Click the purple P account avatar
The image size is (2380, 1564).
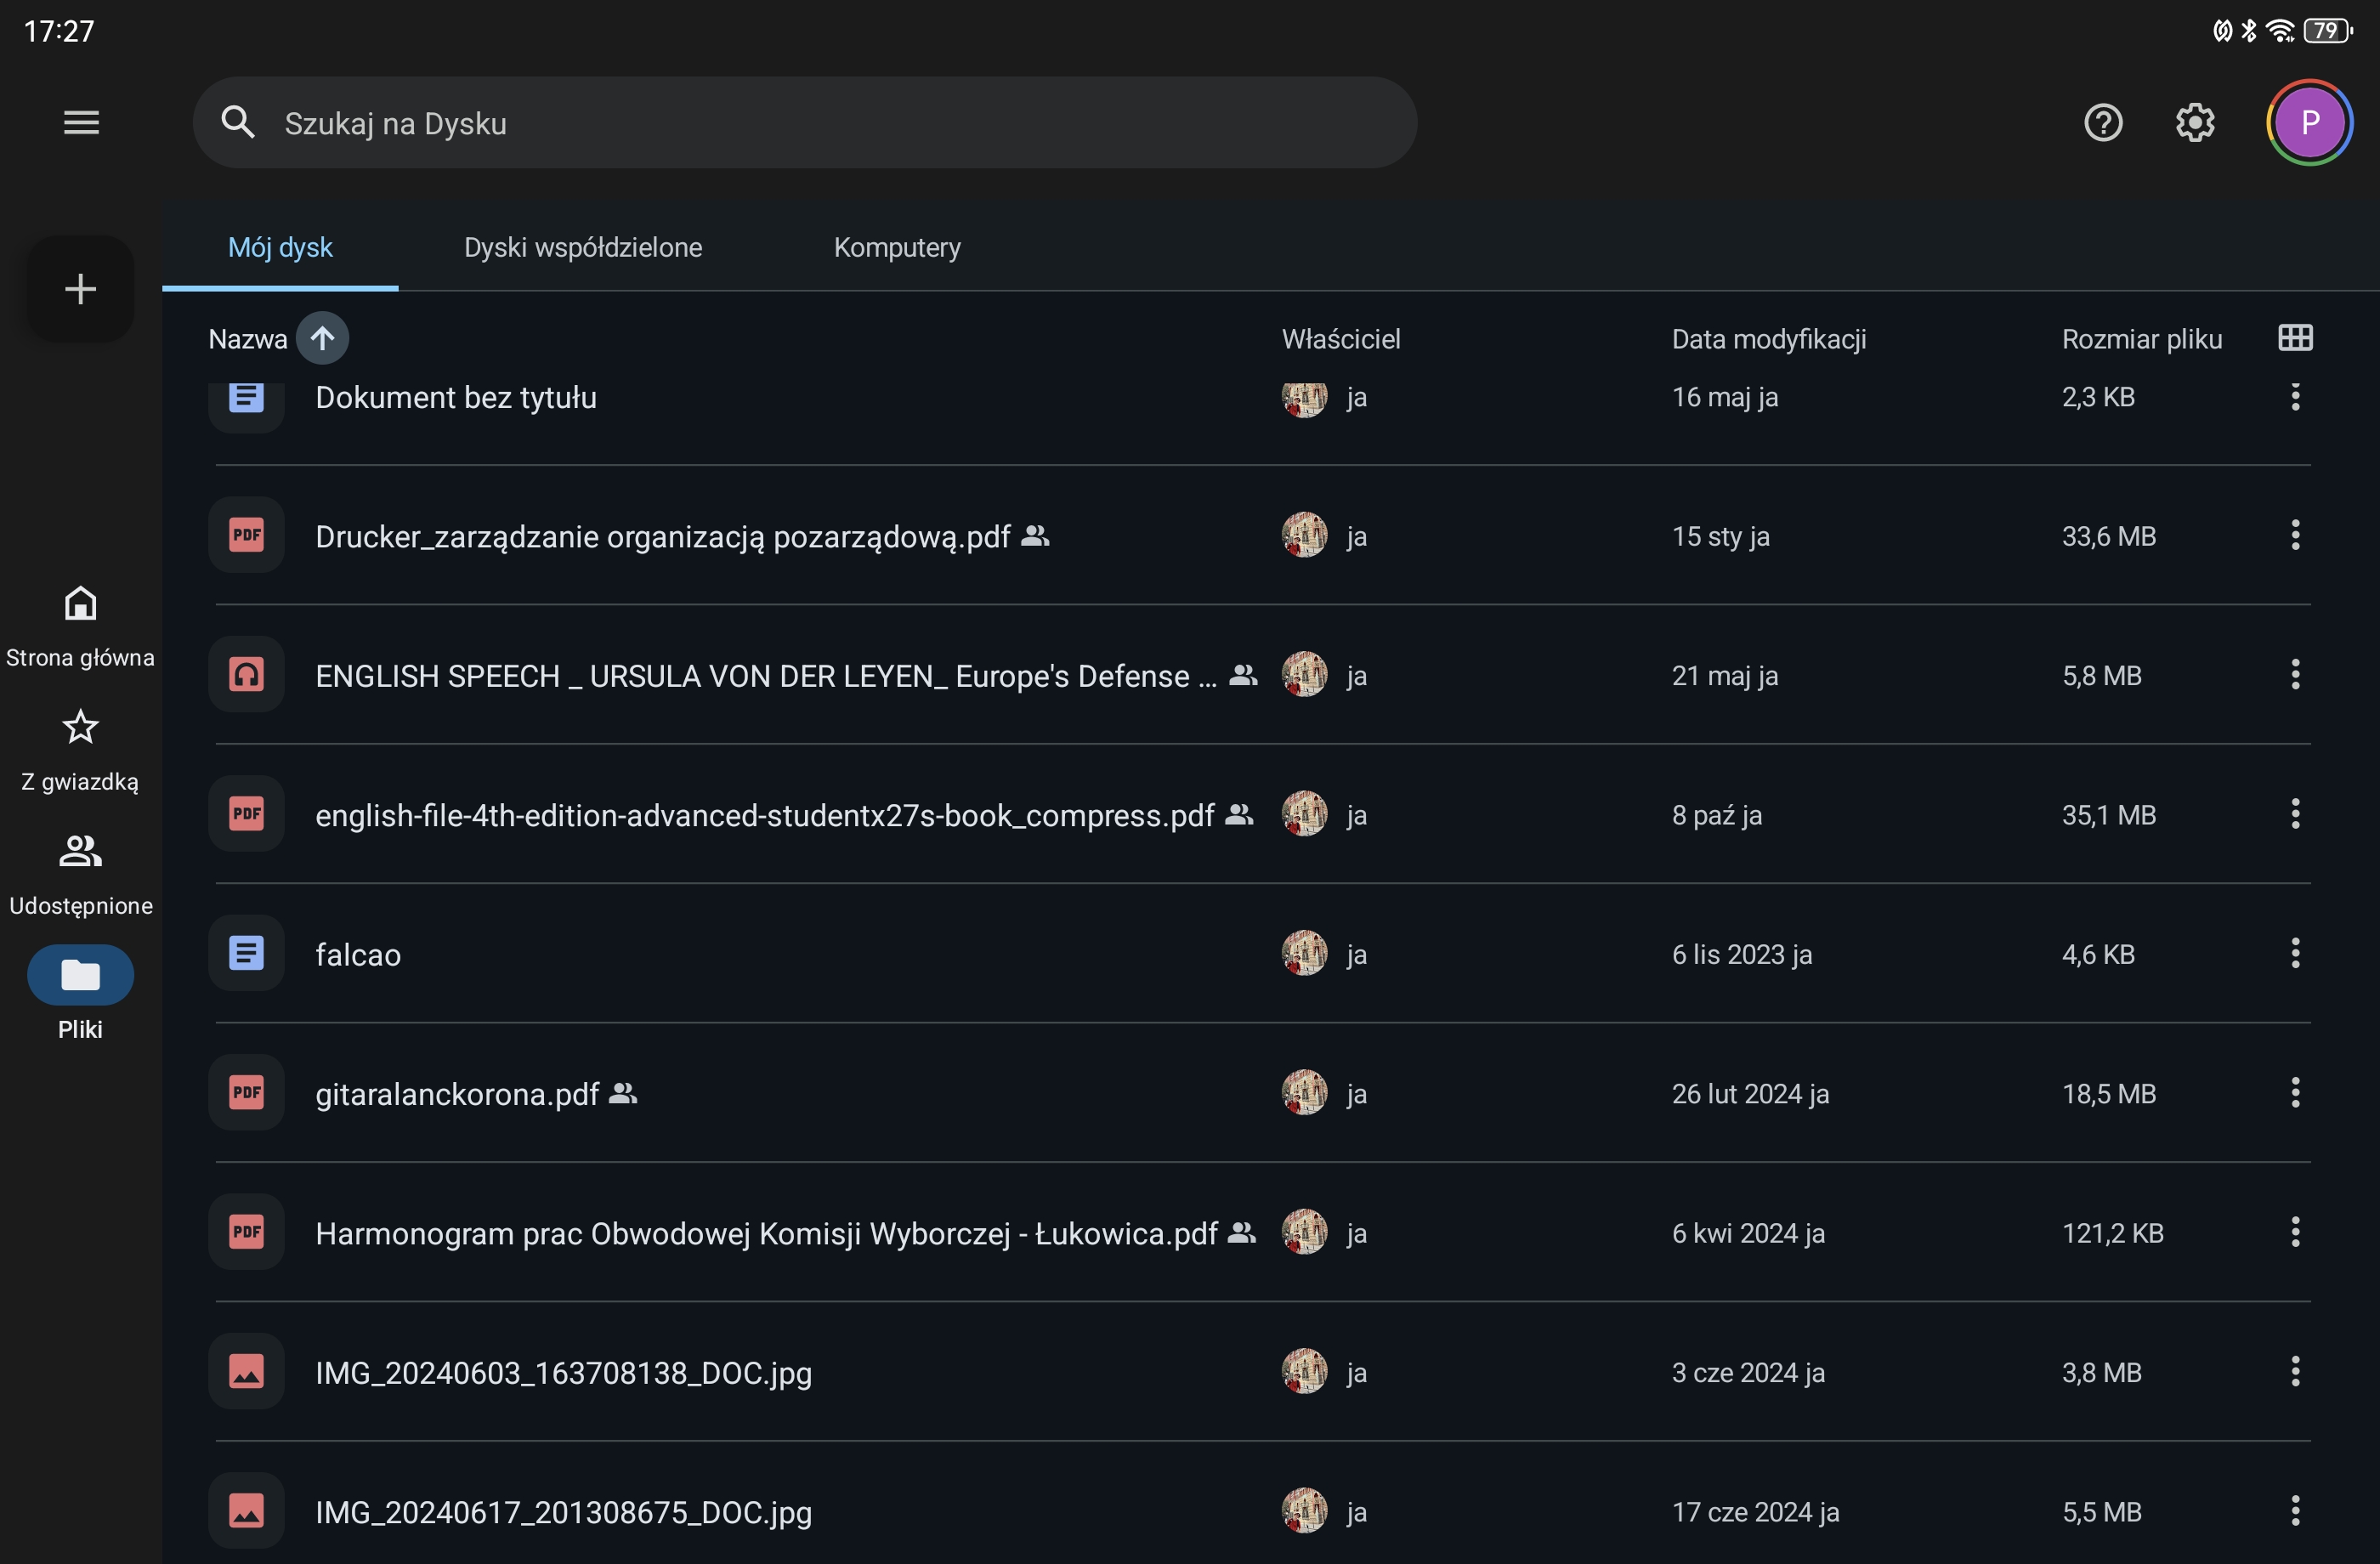2309,122
